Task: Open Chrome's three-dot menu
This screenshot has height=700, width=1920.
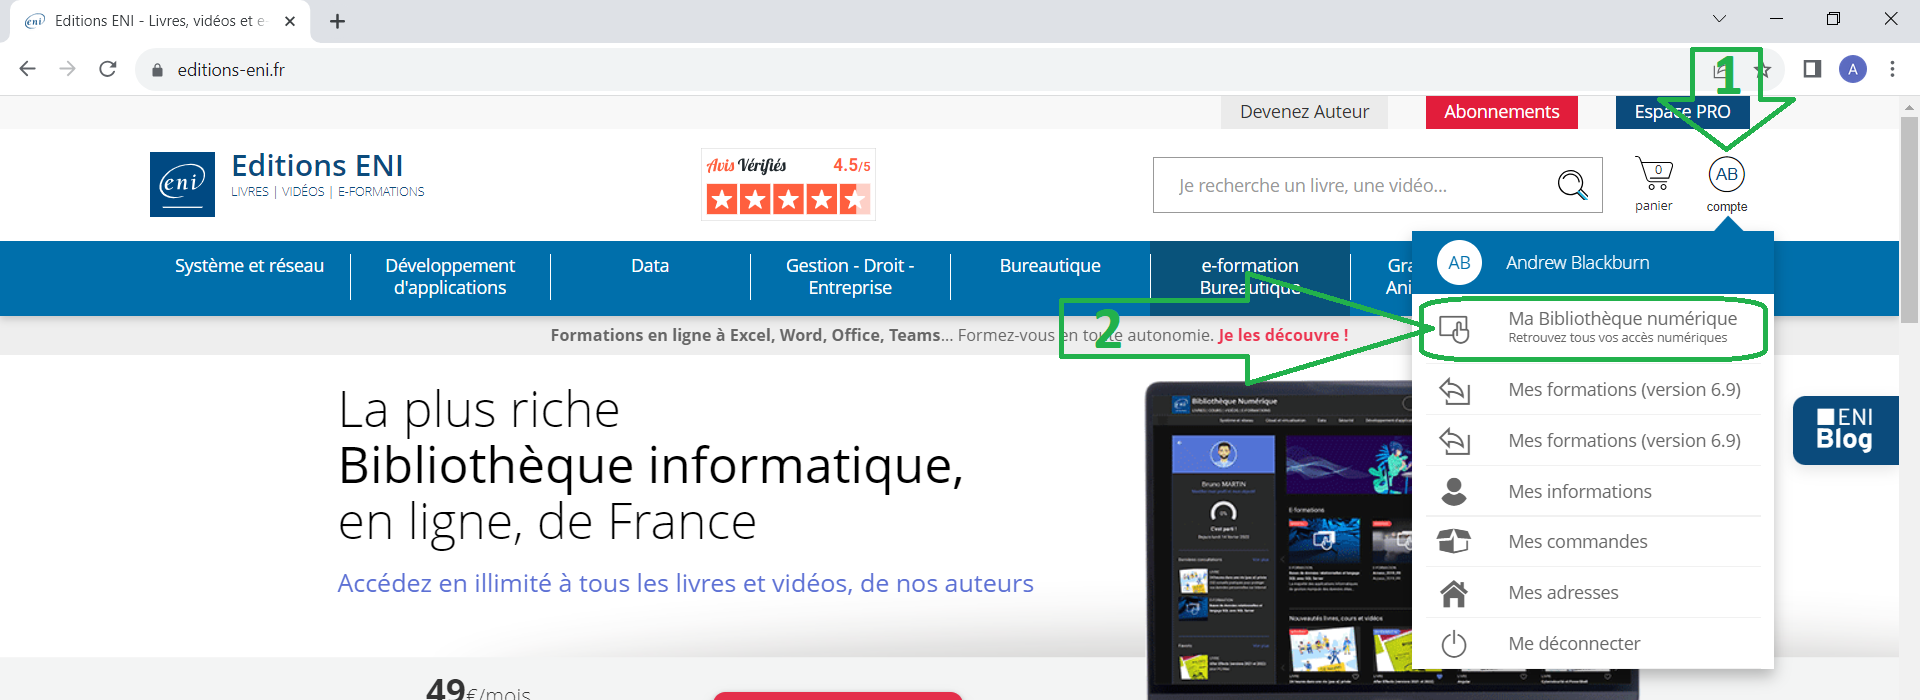Action: click(1892, 69)
